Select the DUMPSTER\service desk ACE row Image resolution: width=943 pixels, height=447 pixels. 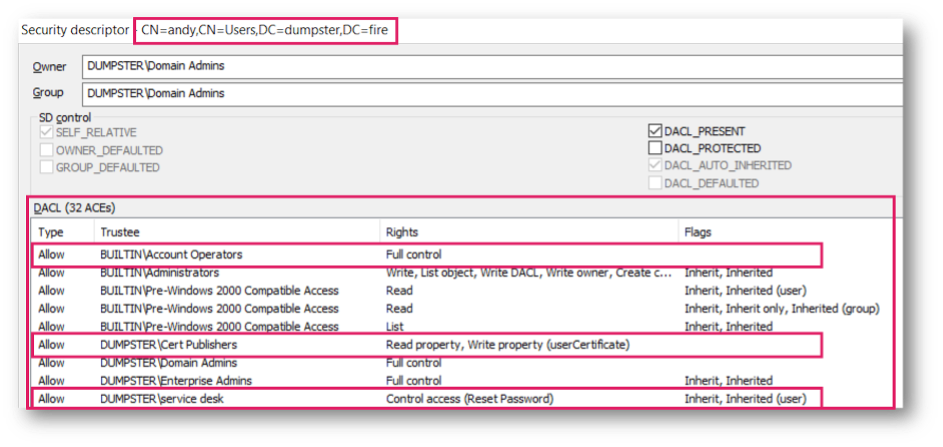pos(427,399)
